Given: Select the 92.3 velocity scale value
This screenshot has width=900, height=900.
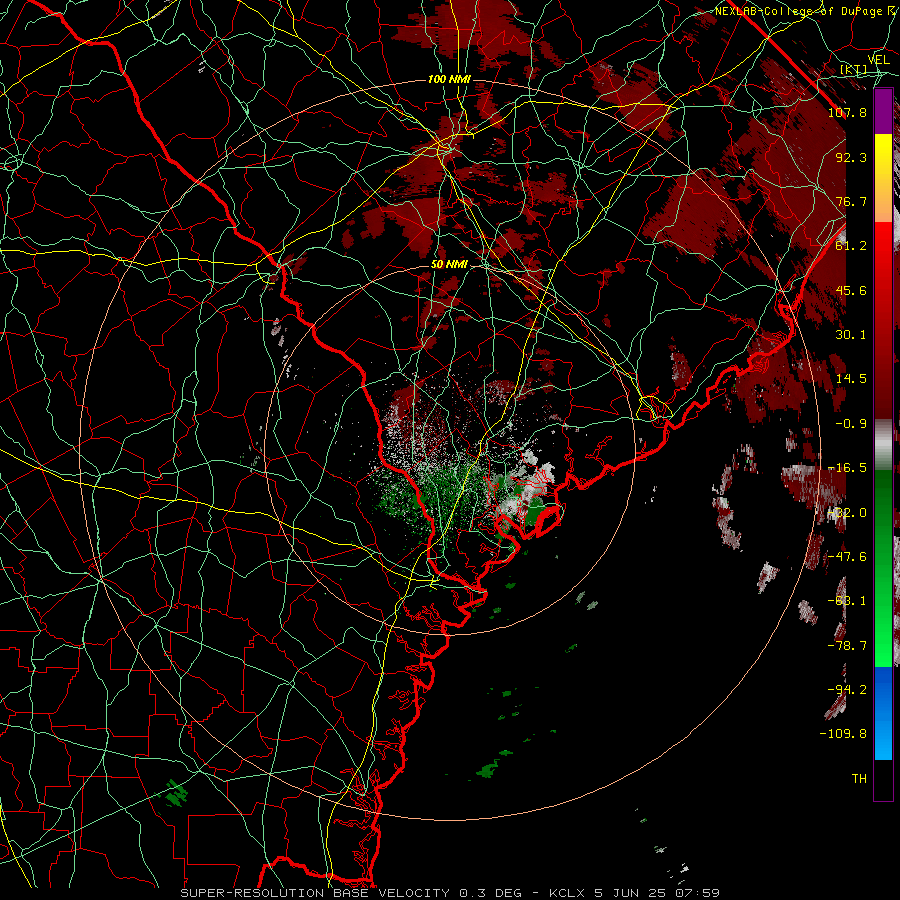Looking at the screenshot, I should click(x=851, y=157).
